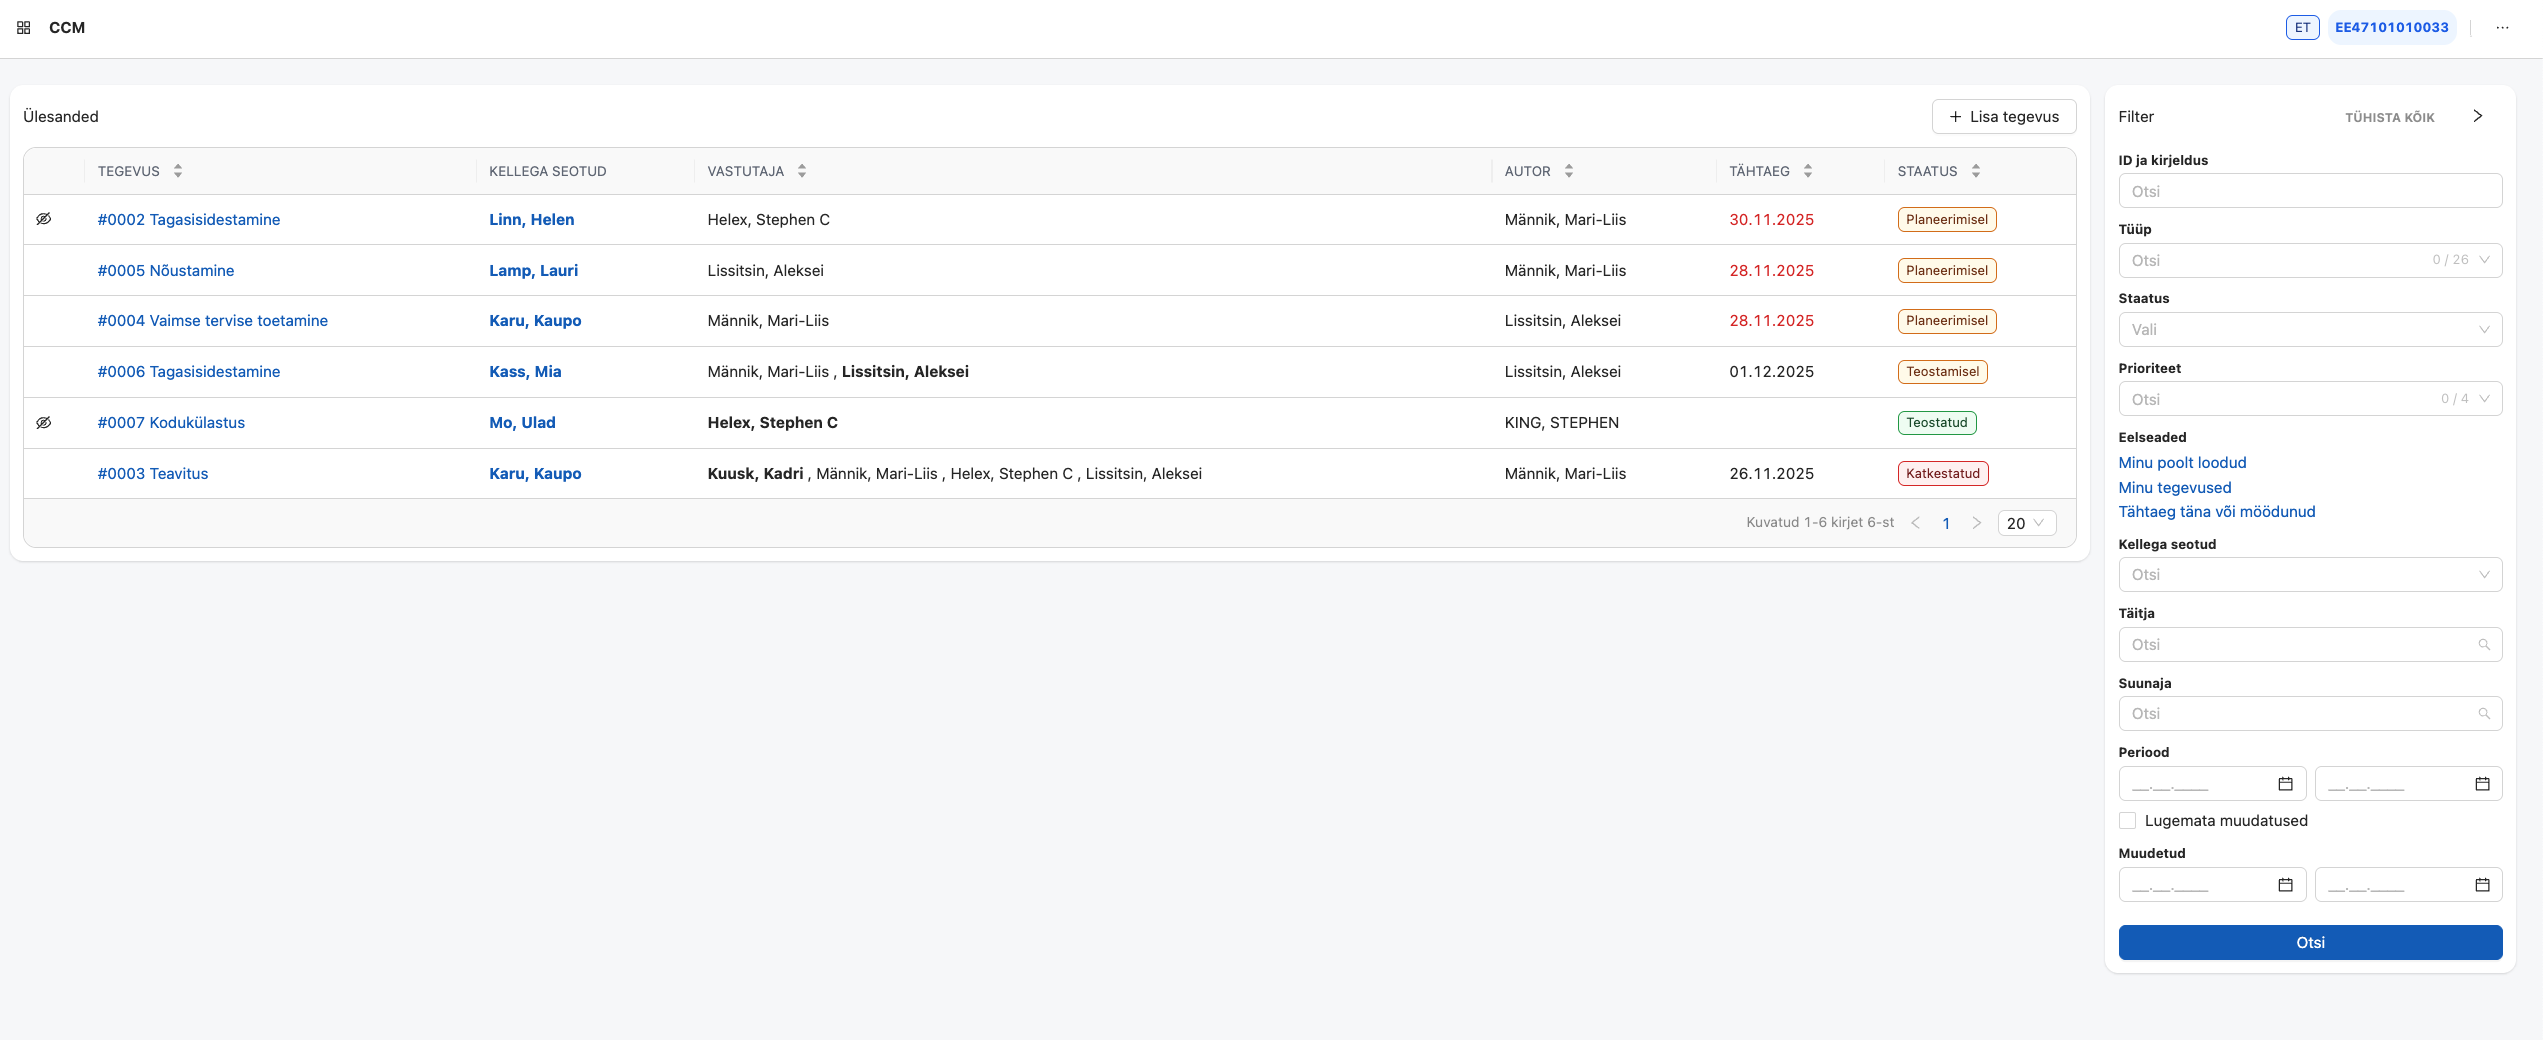
Task: Collapse the Filter panel with its chevron
Action: point(2478,115)
